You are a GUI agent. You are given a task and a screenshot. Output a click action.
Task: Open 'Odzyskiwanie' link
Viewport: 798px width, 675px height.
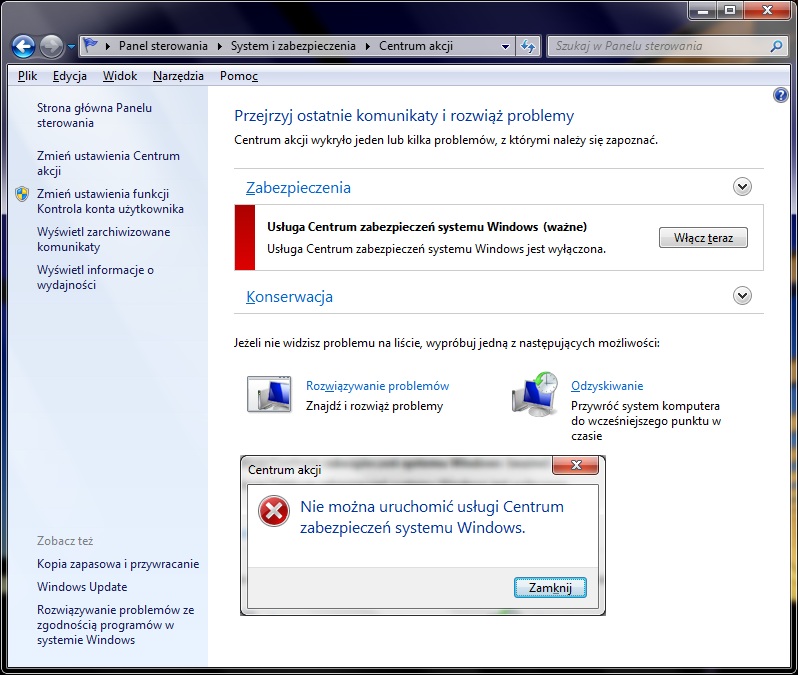(x=607, y=386)
